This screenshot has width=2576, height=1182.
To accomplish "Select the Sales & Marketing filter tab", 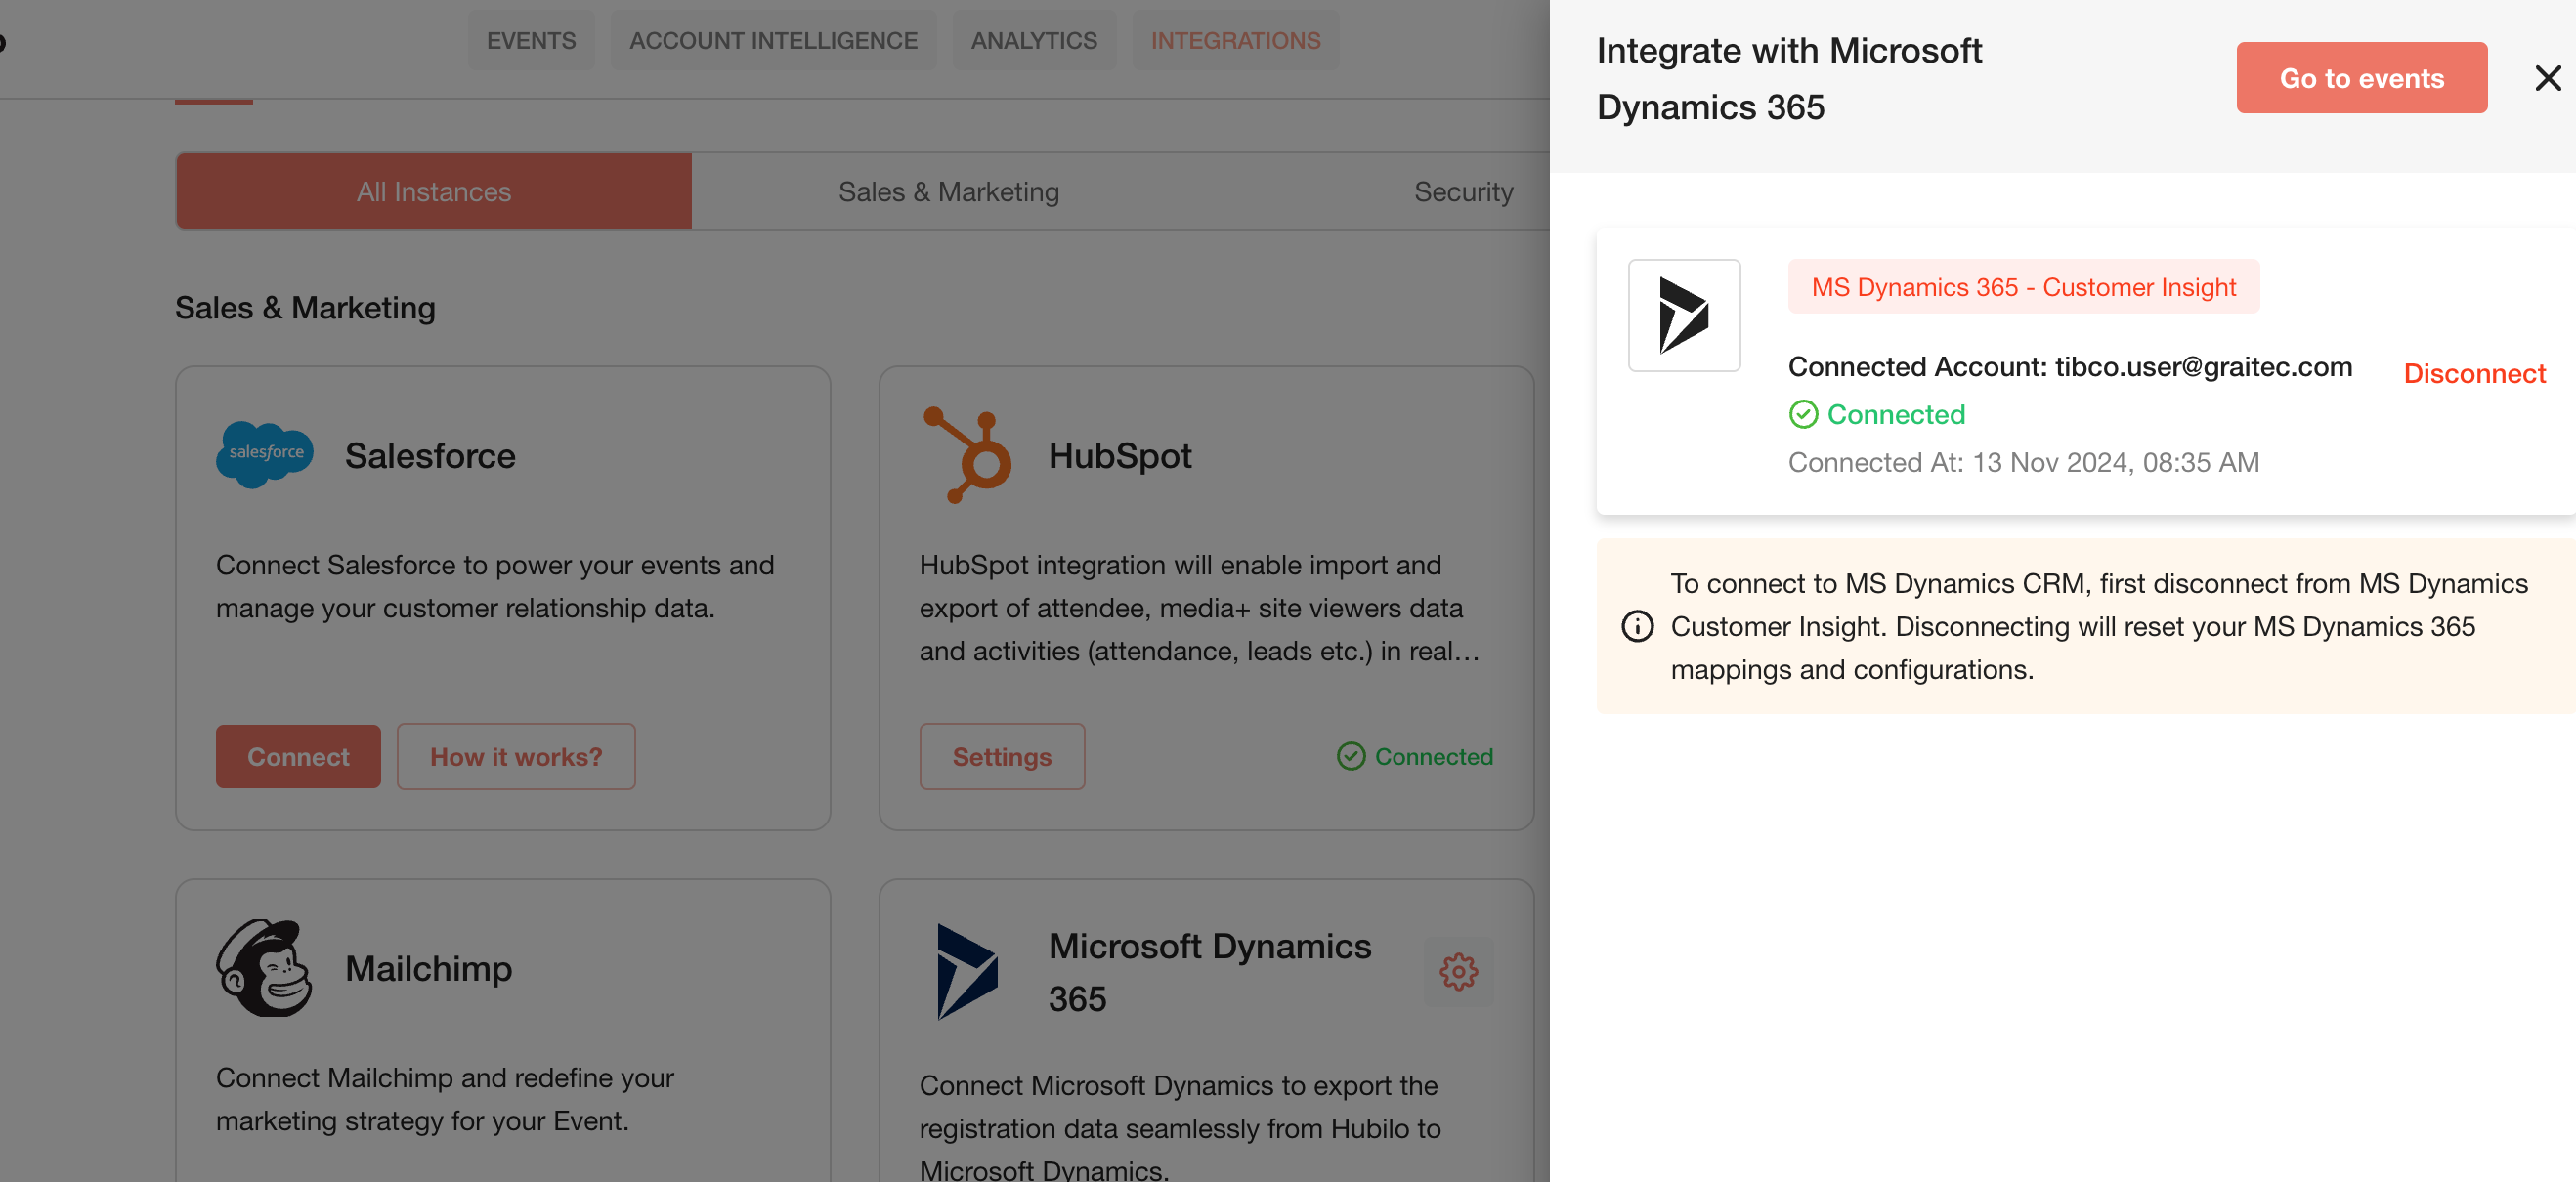I will pos(948,191).
